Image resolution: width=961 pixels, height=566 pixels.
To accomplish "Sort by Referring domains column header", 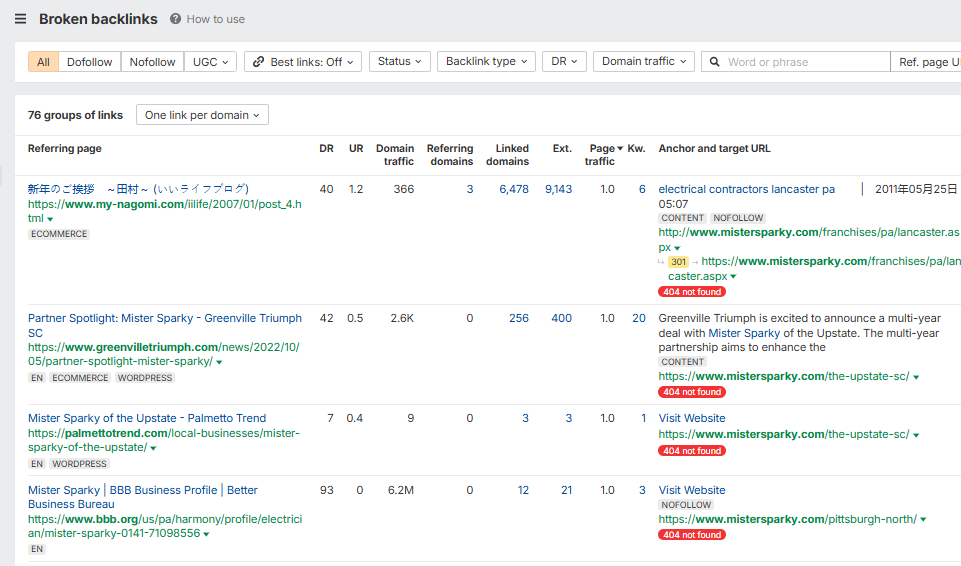I will pos(450,154).
